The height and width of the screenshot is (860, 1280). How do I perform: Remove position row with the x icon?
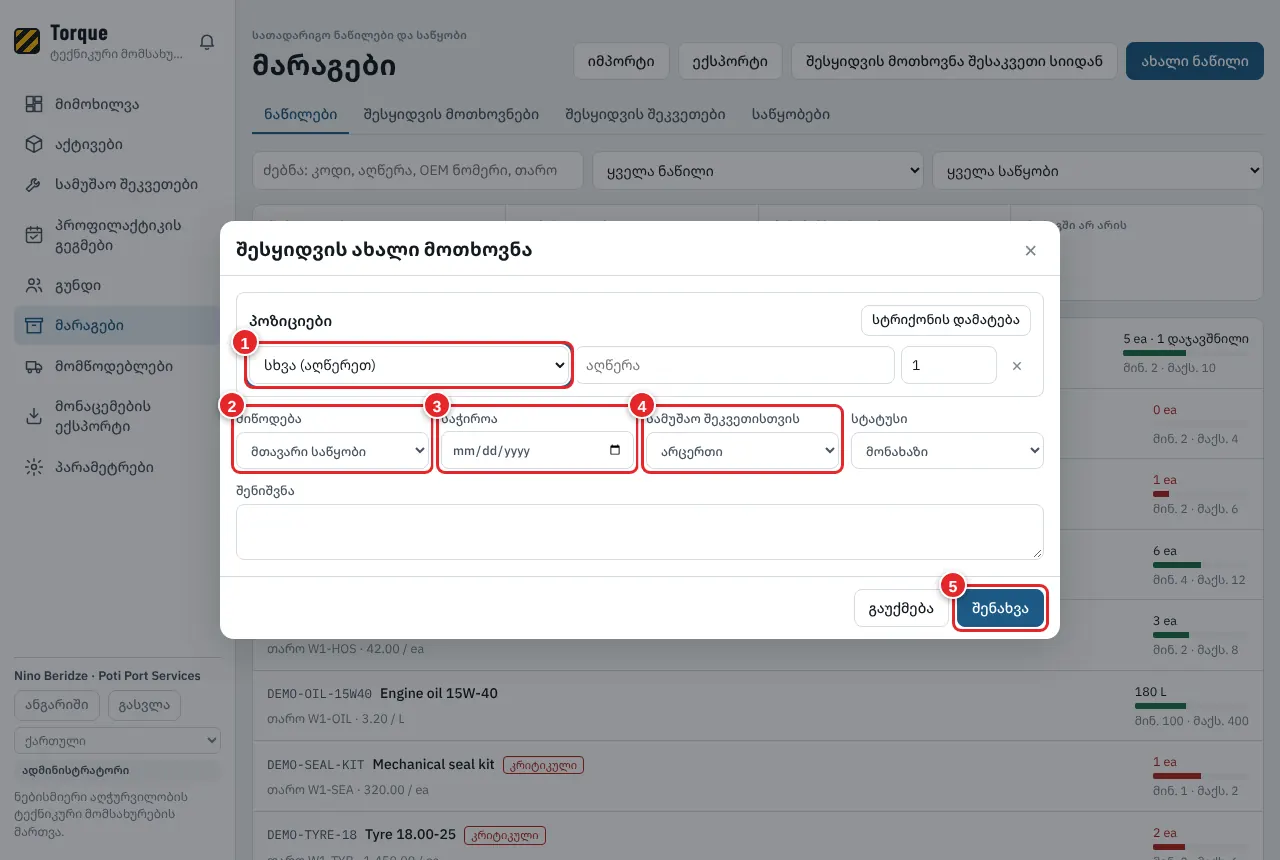click(x=1017, y=366)
